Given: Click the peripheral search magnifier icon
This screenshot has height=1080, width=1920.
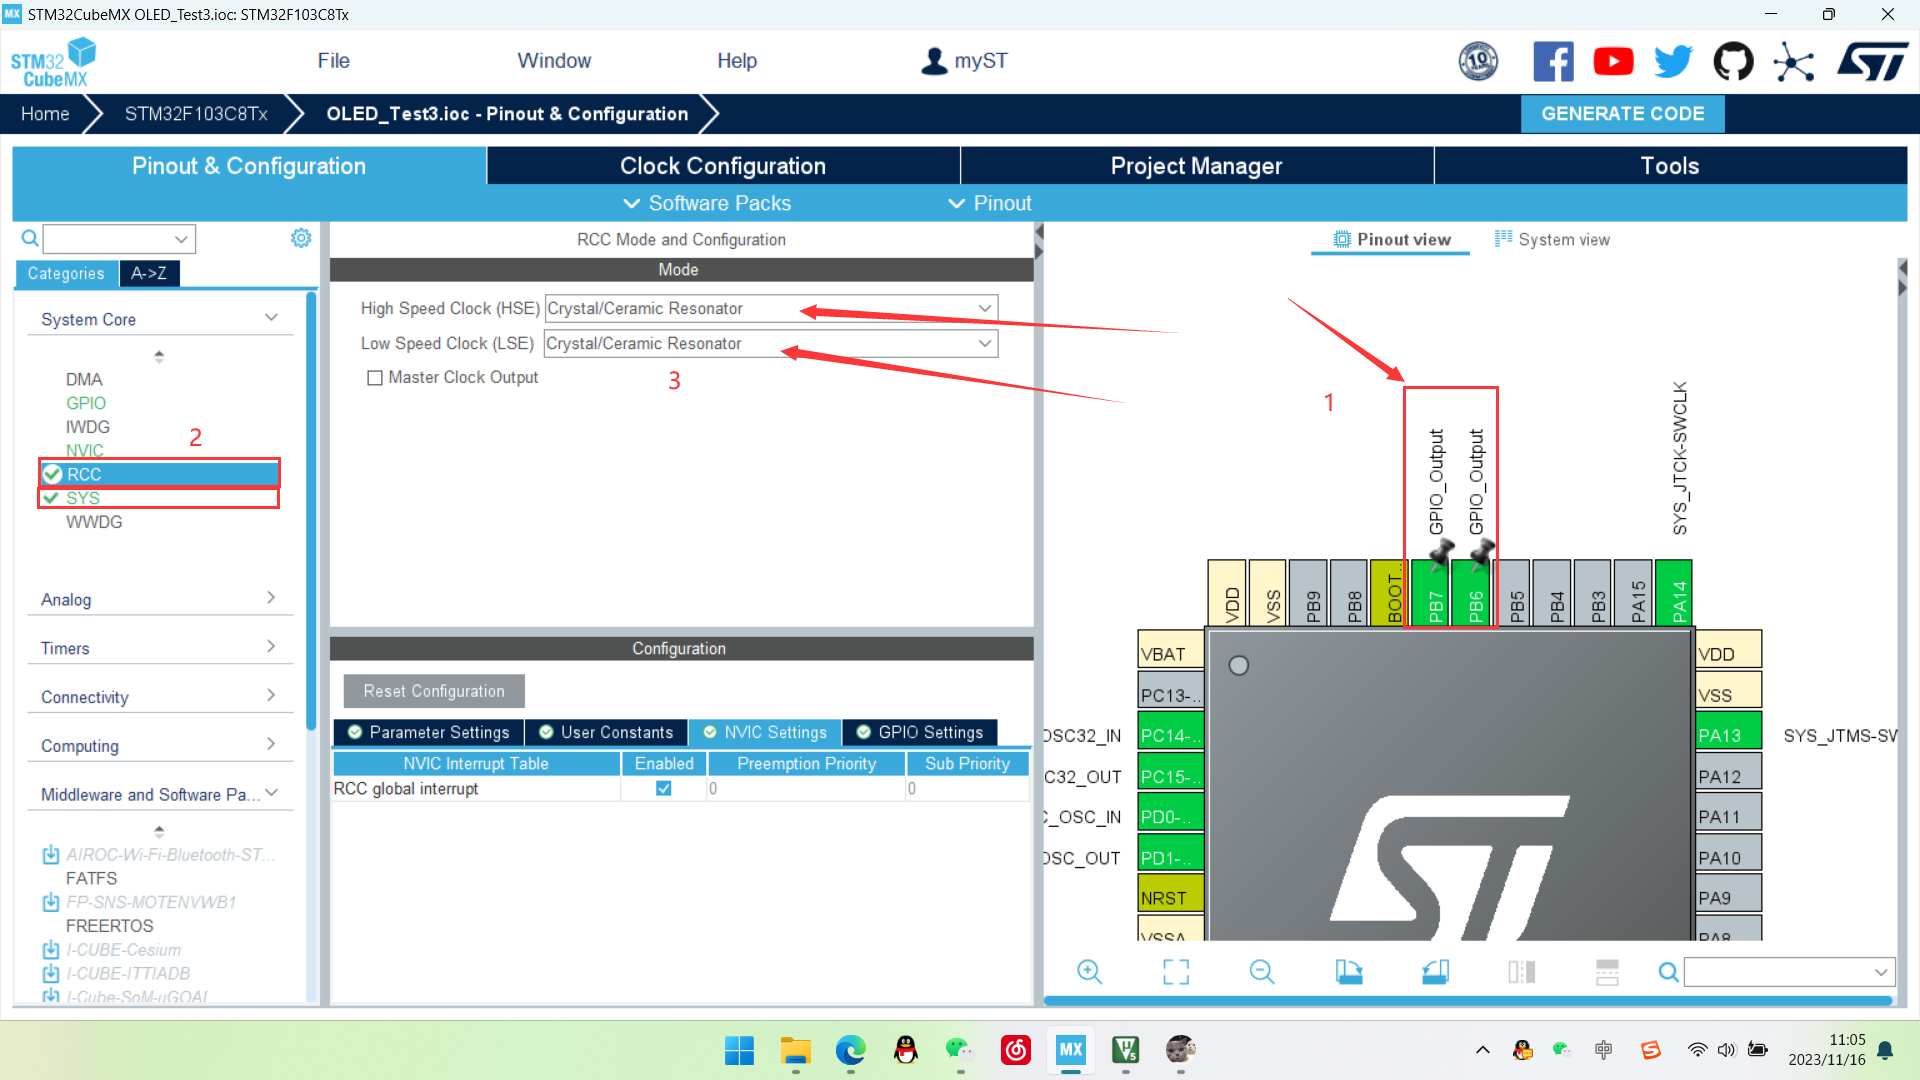Looking at the screenshot, I should pos(30,238).
